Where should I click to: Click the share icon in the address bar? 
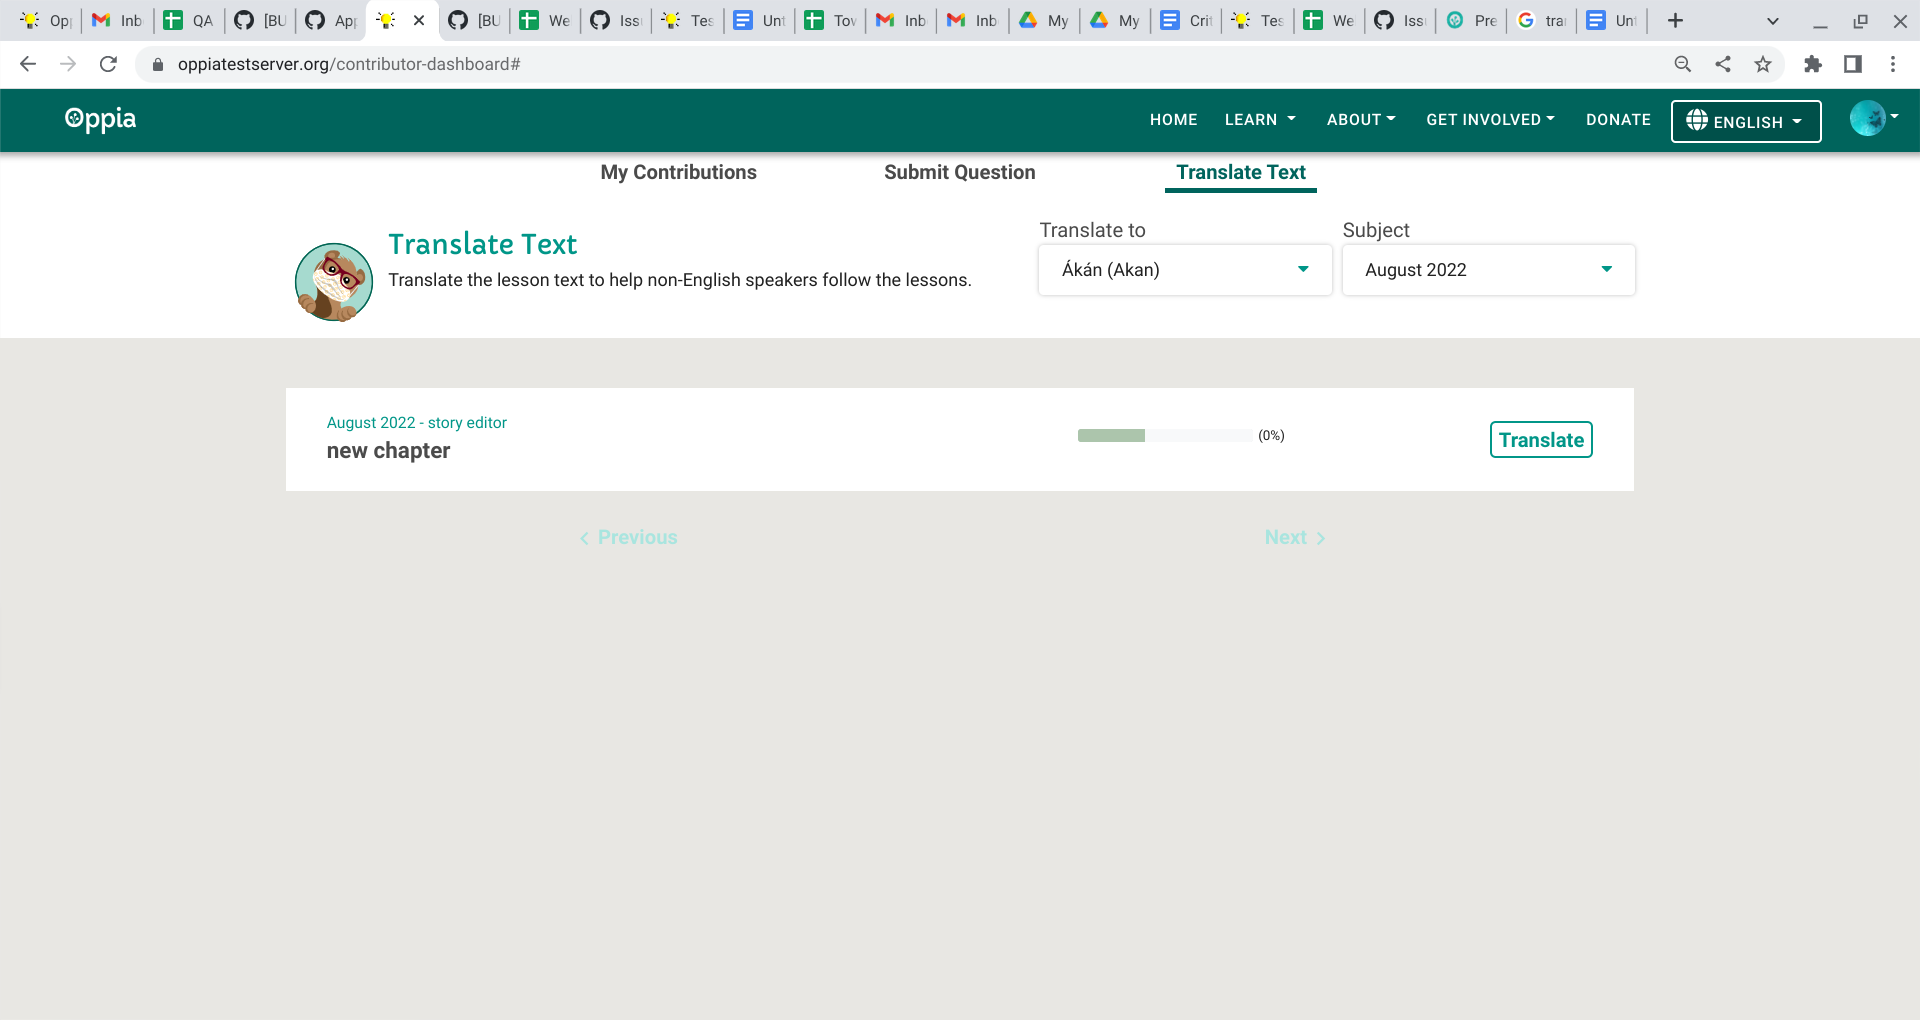[1723, 63]
